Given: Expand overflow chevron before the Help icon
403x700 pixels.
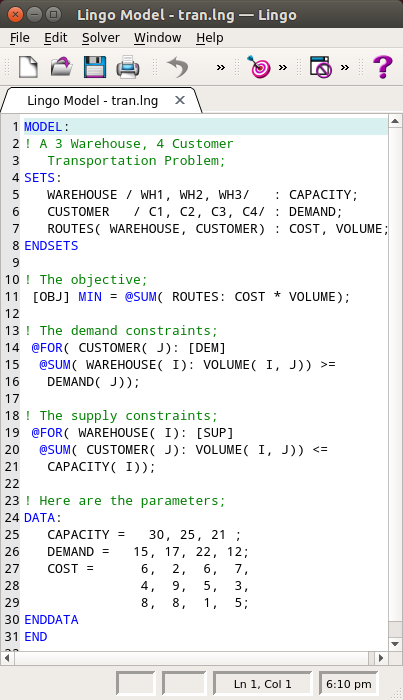Looking at the screenshot, I should 345,68.
